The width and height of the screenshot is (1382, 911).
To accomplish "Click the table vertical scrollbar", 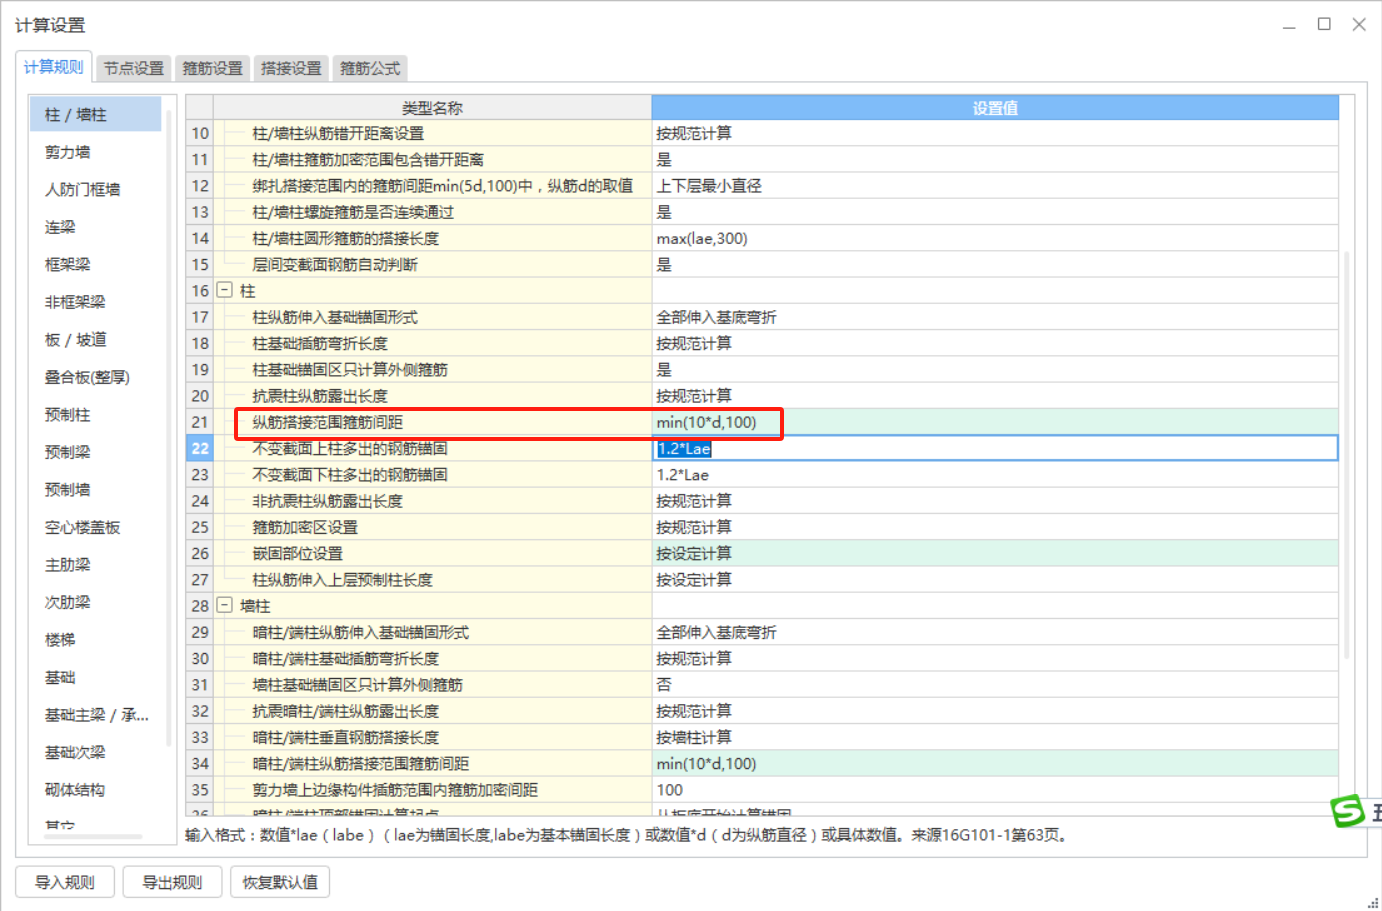I will point(1346,455).
